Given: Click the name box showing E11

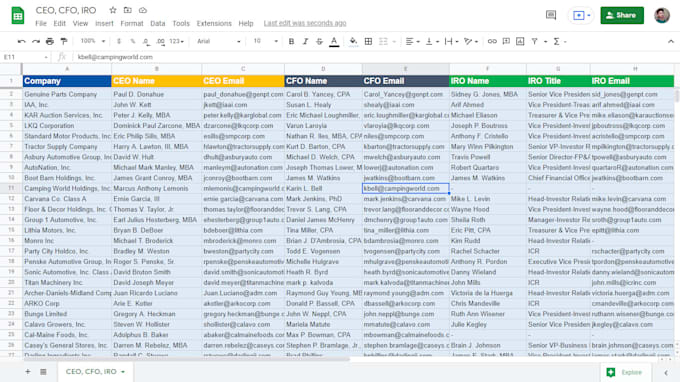Looking at the screenshot, I should click(26, 57).
